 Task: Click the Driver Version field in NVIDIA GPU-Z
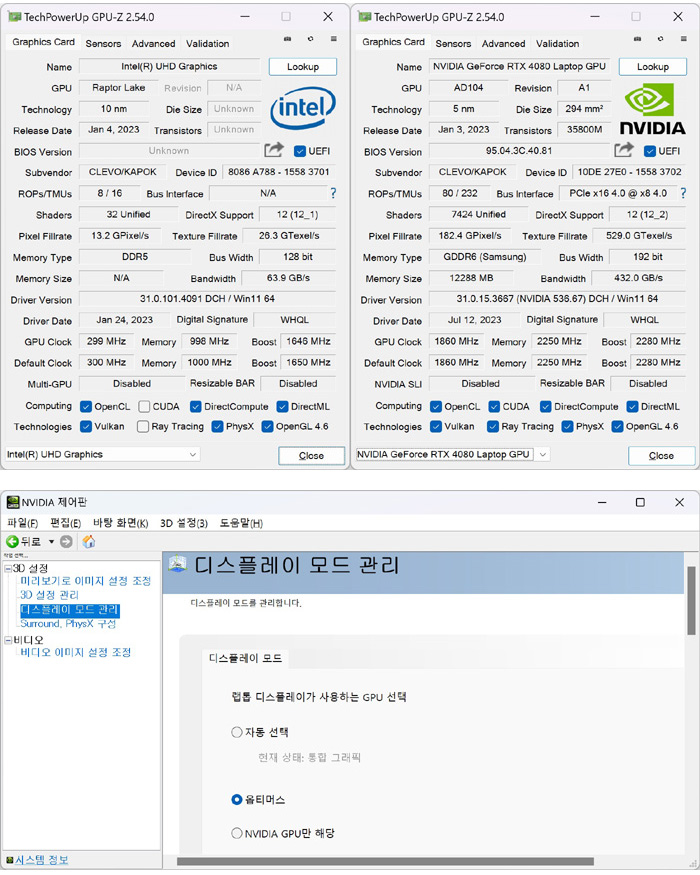pyautogui.click(x=557, y=299)
